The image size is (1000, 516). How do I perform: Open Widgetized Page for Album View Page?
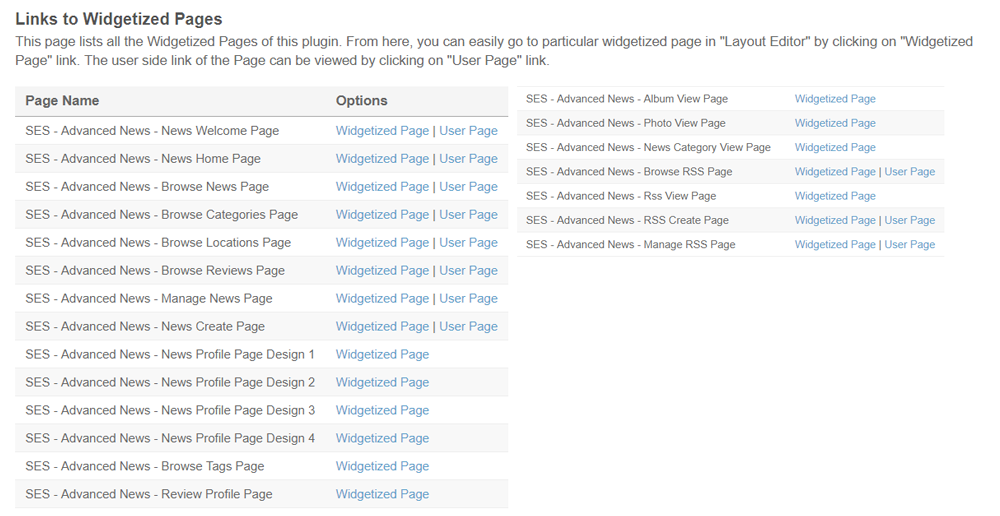(835, 99)
